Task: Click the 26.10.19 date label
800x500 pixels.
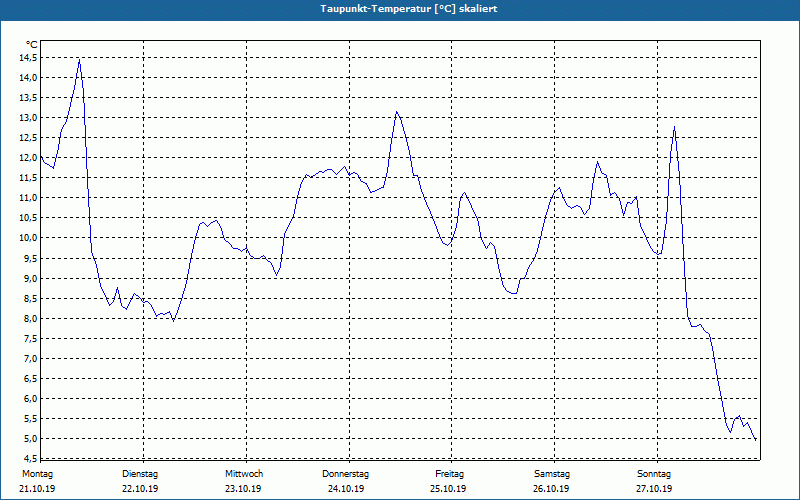Action: [x=551, y=489]
